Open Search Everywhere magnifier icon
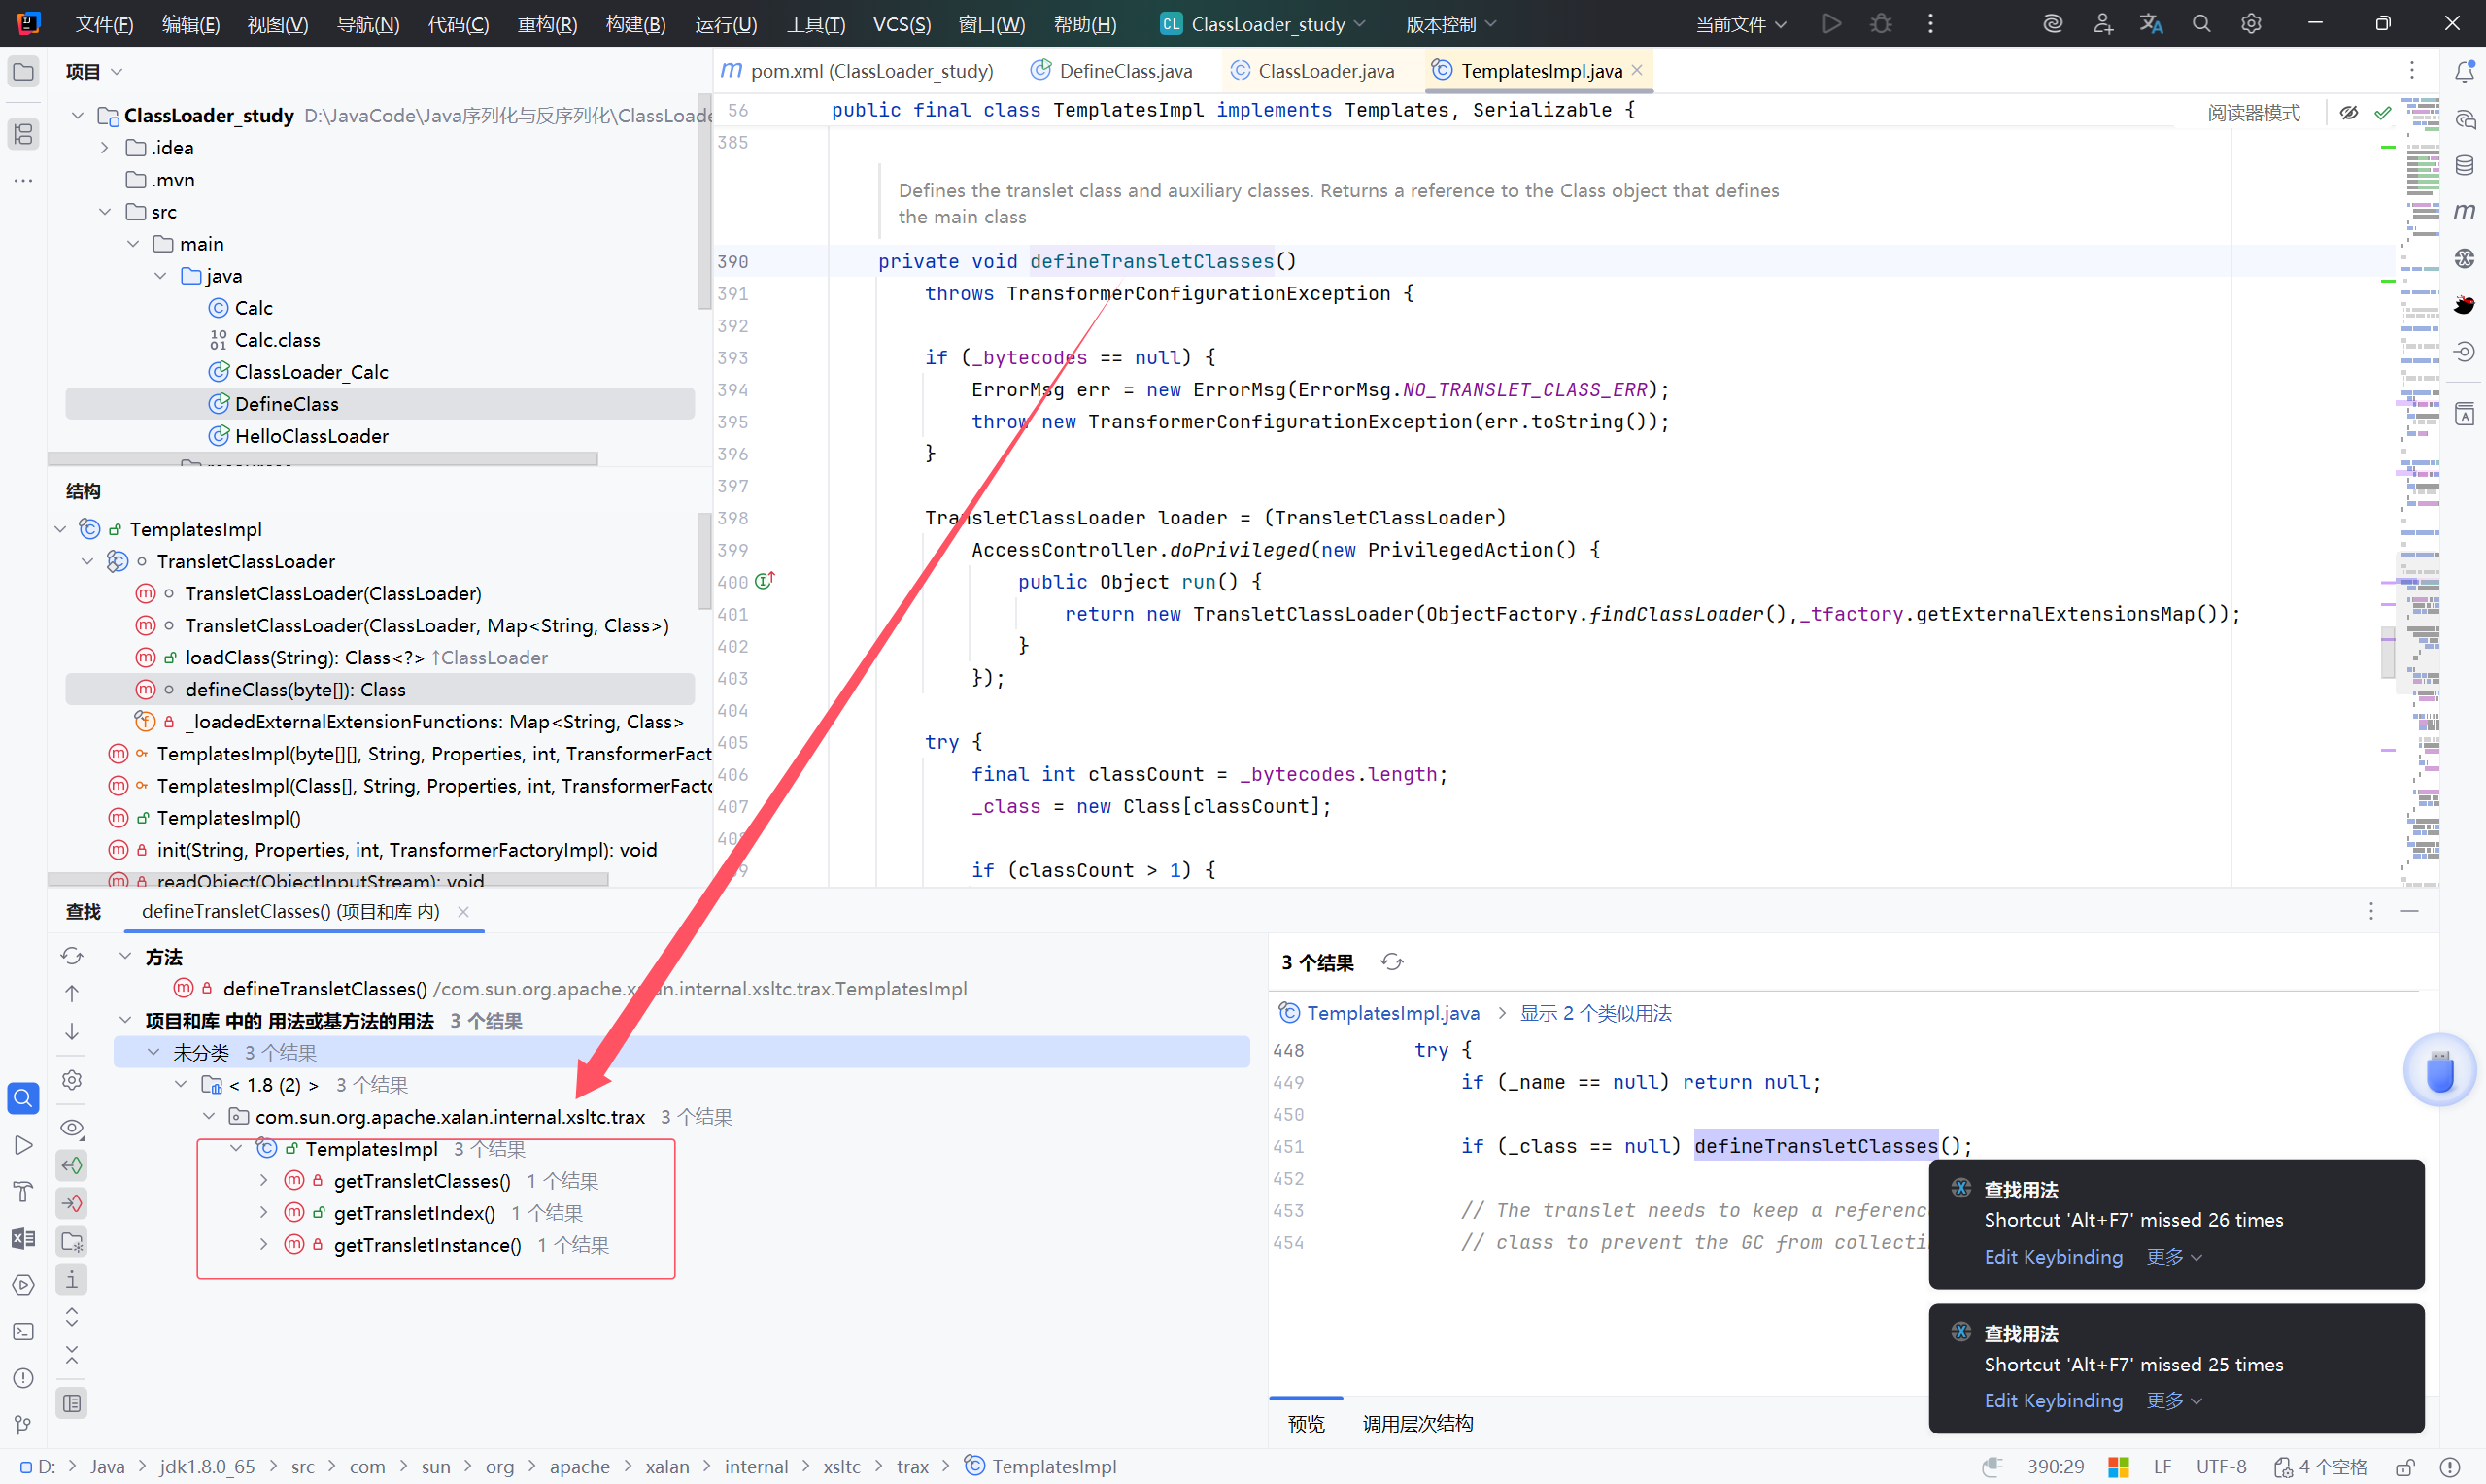Screen dimensions: 2486x1484 click(x=2201, y=23)
